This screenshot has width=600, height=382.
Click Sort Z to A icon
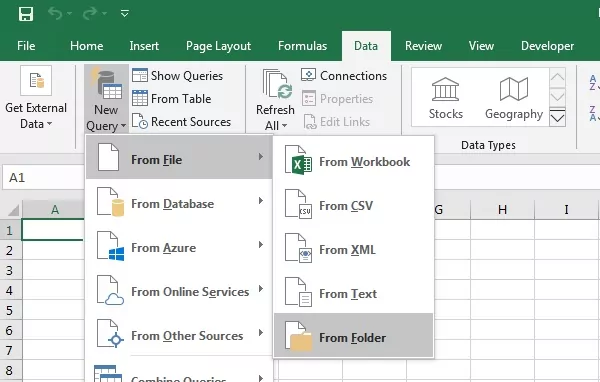[593, 113]
